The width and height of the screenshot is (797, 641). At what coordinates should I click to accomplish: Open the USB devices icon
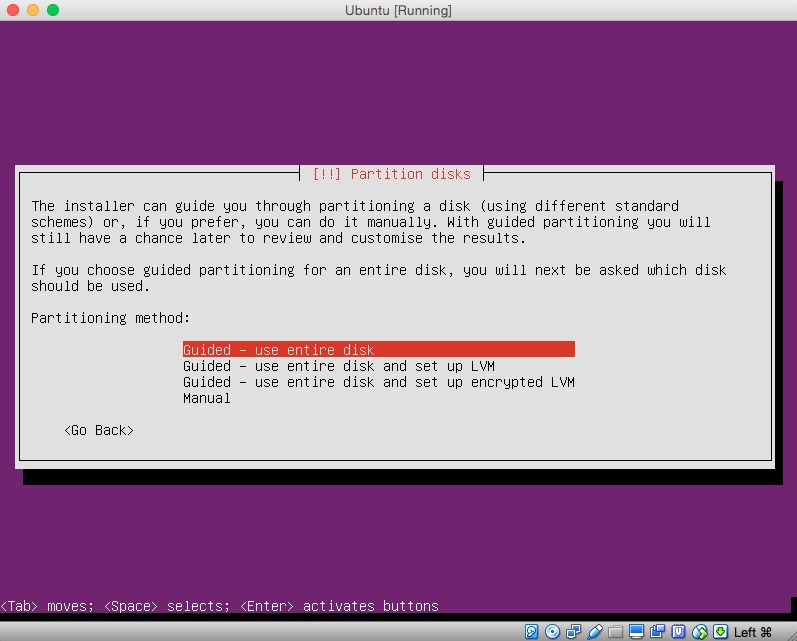tap(595, 632)
